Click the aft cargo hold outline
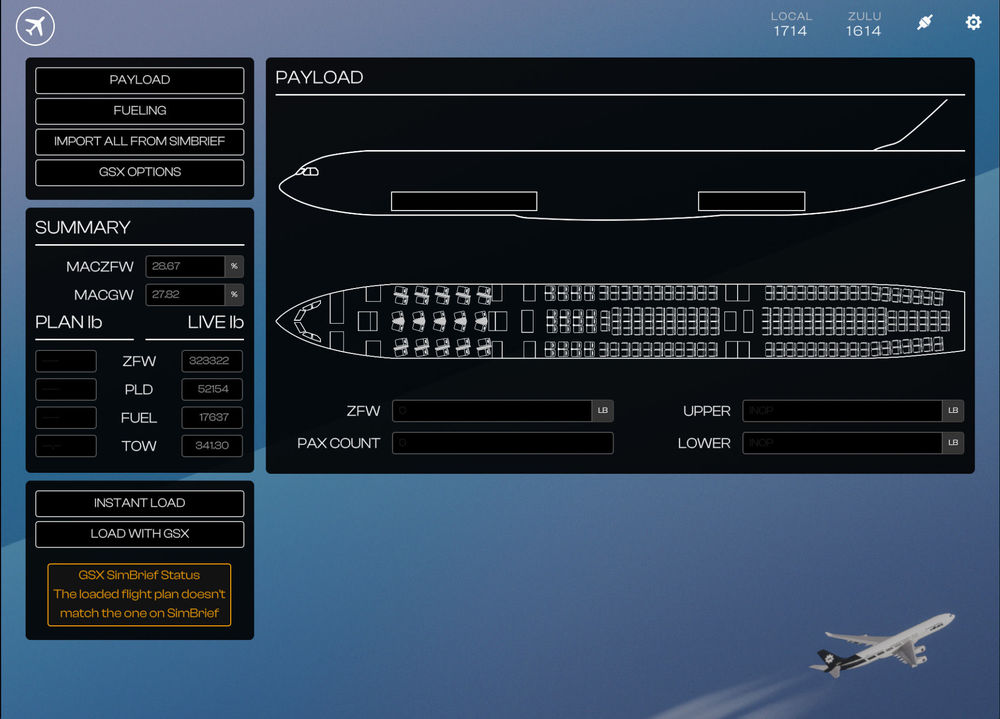Viewport: 1000px width, 719px height. (751, 201)
